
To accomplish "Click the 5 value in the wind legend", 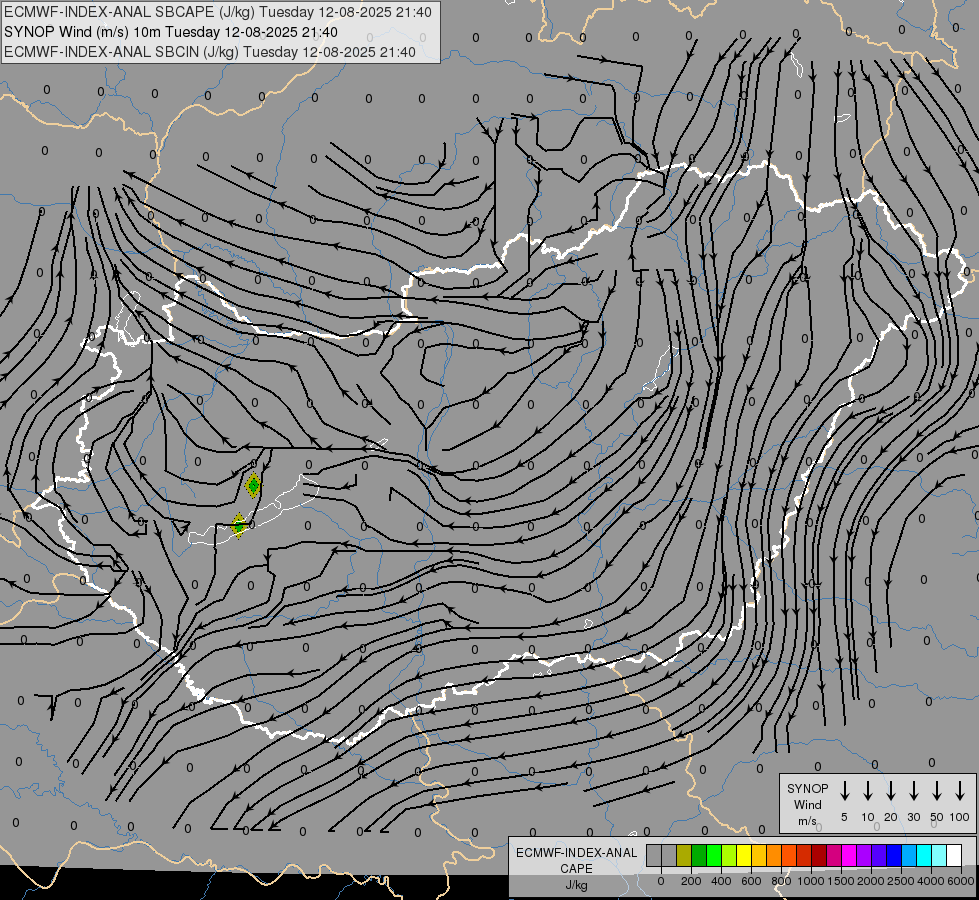I will pos(844,817).
